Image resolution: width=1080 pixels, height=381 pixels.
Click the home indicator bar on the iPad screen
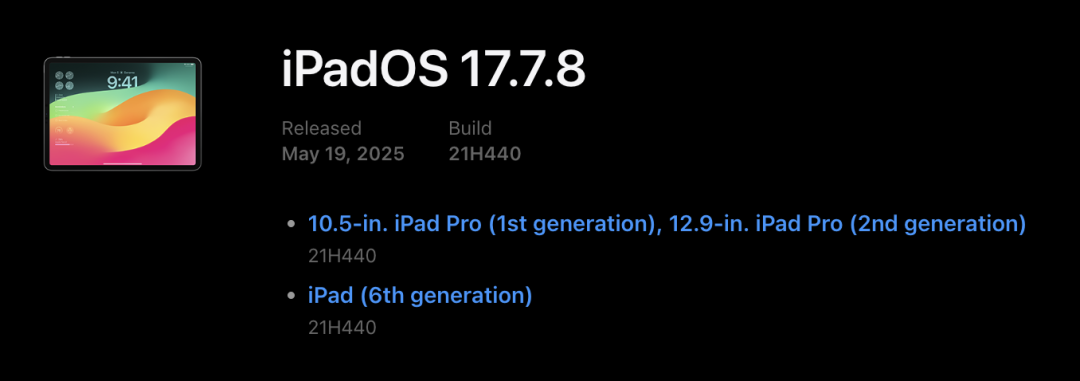pyautogui.click(x=123, y=164)
